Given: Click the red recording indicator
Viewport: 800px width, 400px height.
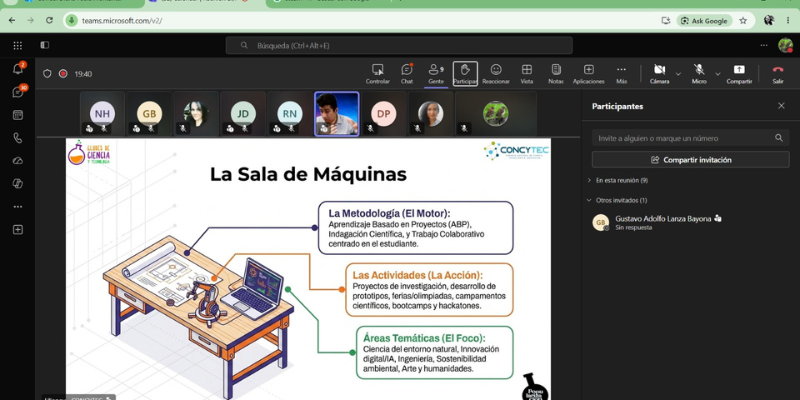Looking at the screenshot, I should point(63,73).
